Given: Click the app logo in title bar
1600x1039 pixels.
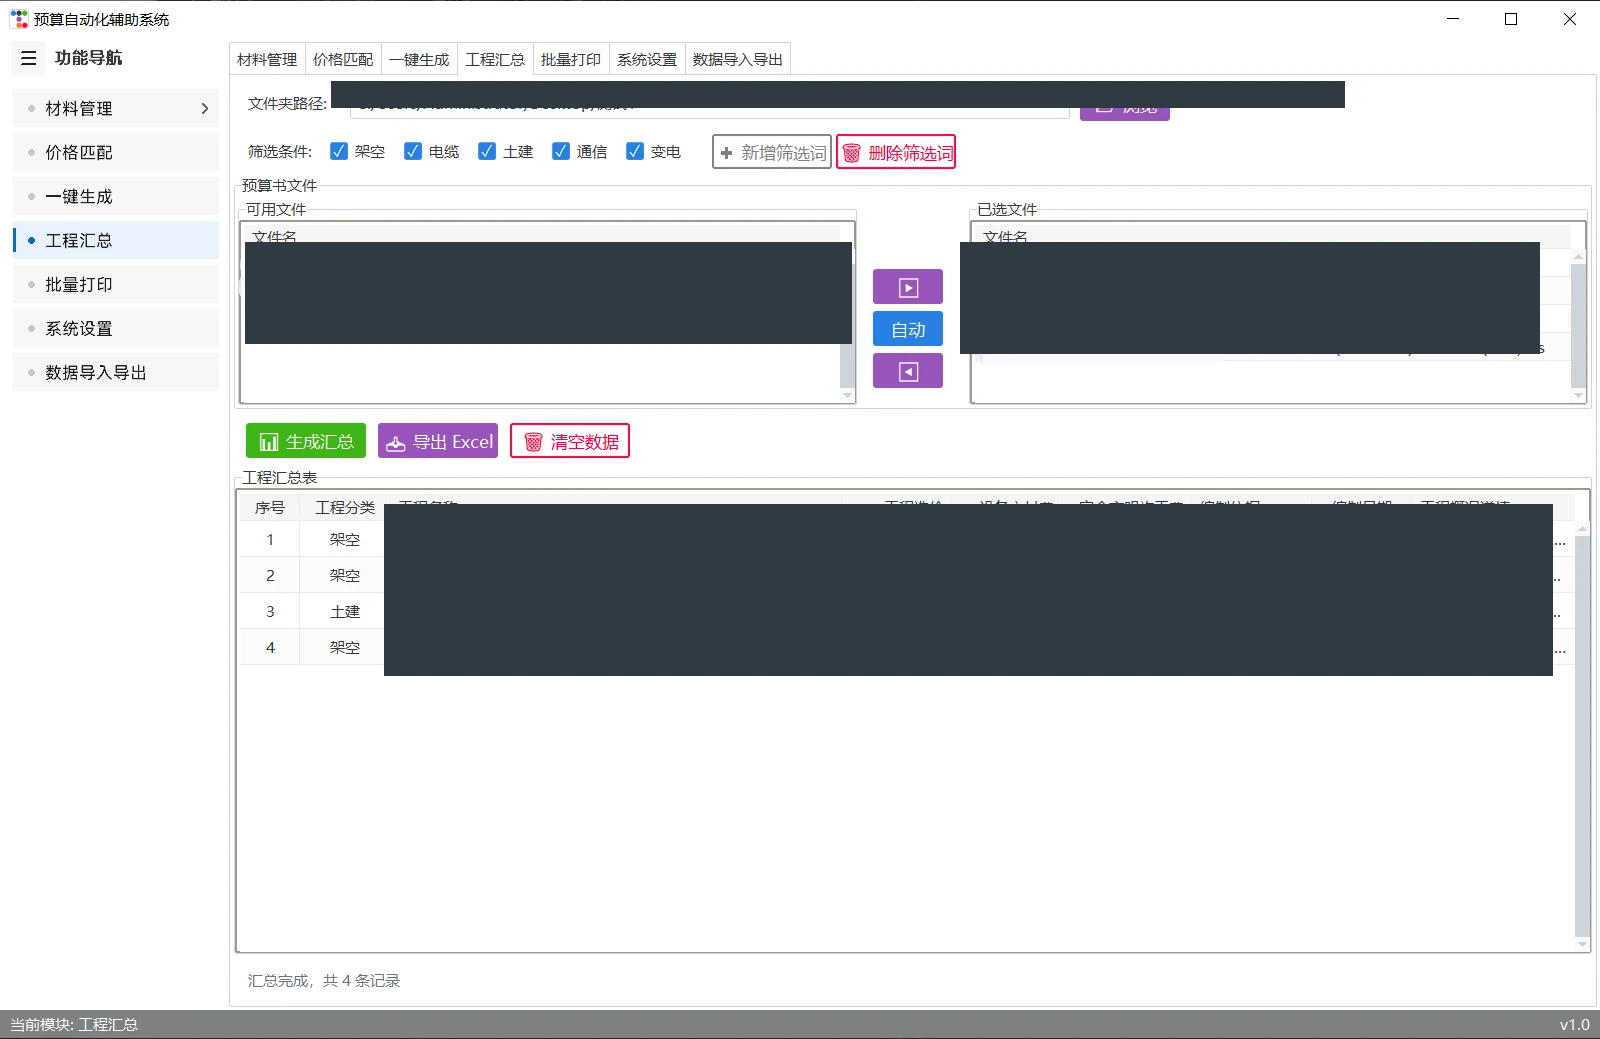Looking at the screenshot, I should [x=19, y=19].
